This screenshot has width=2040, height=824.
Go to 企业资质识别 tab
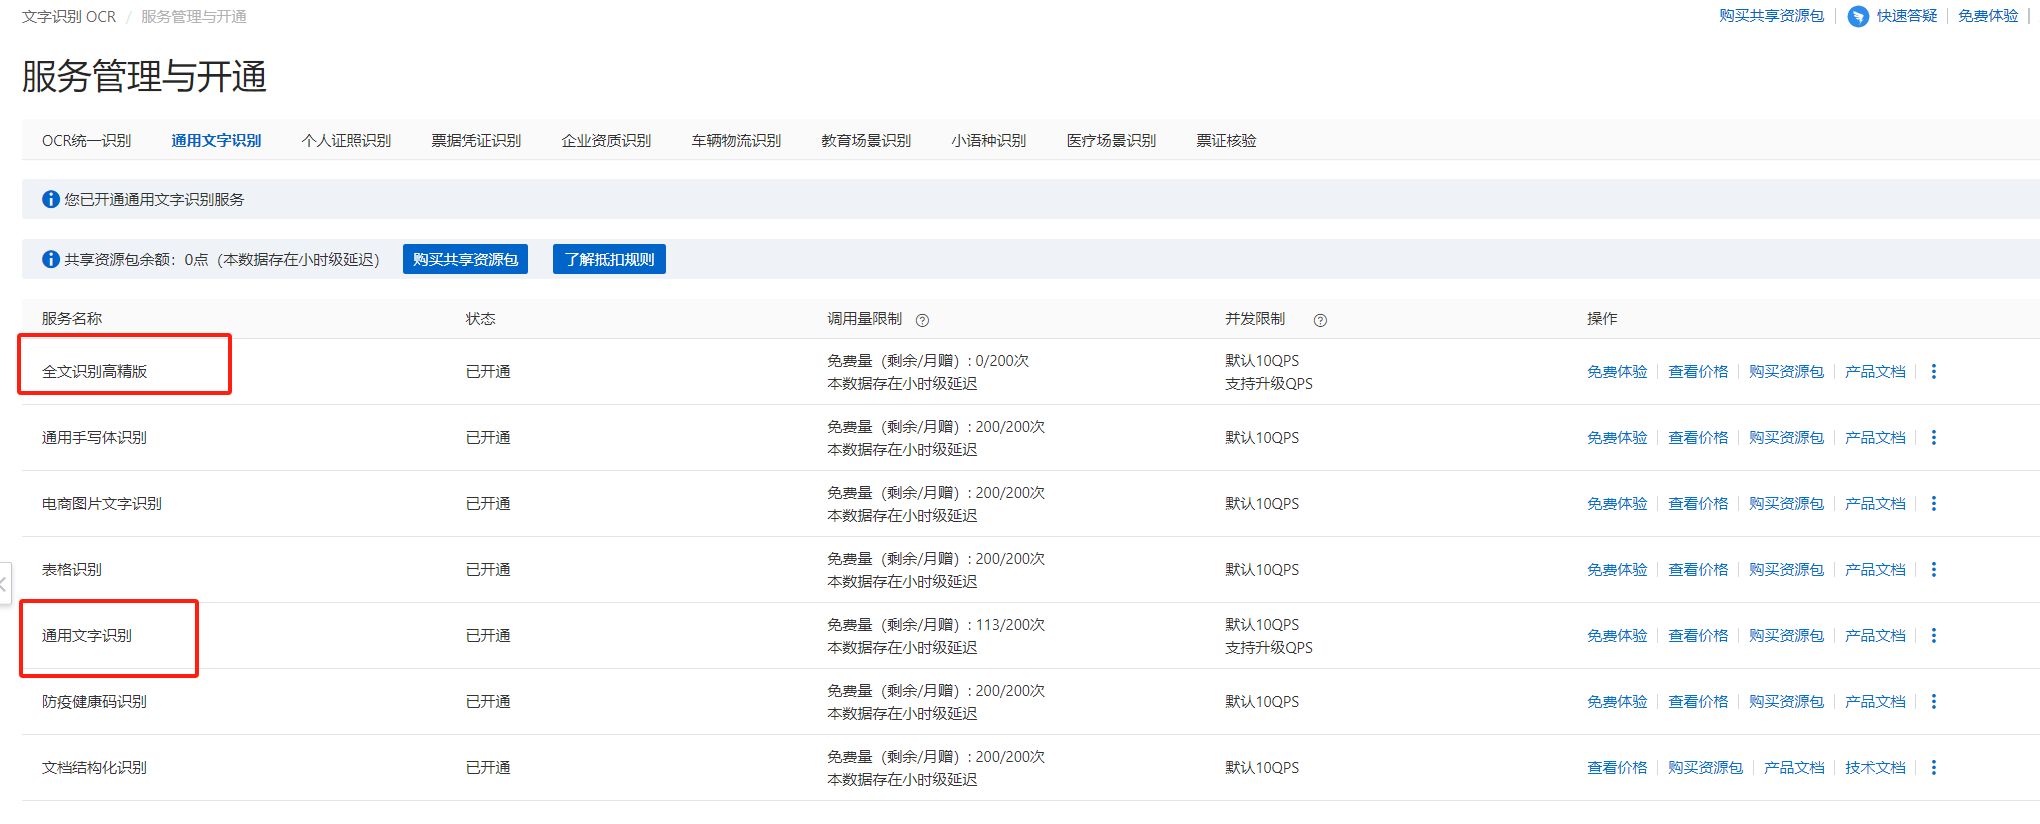606,140
